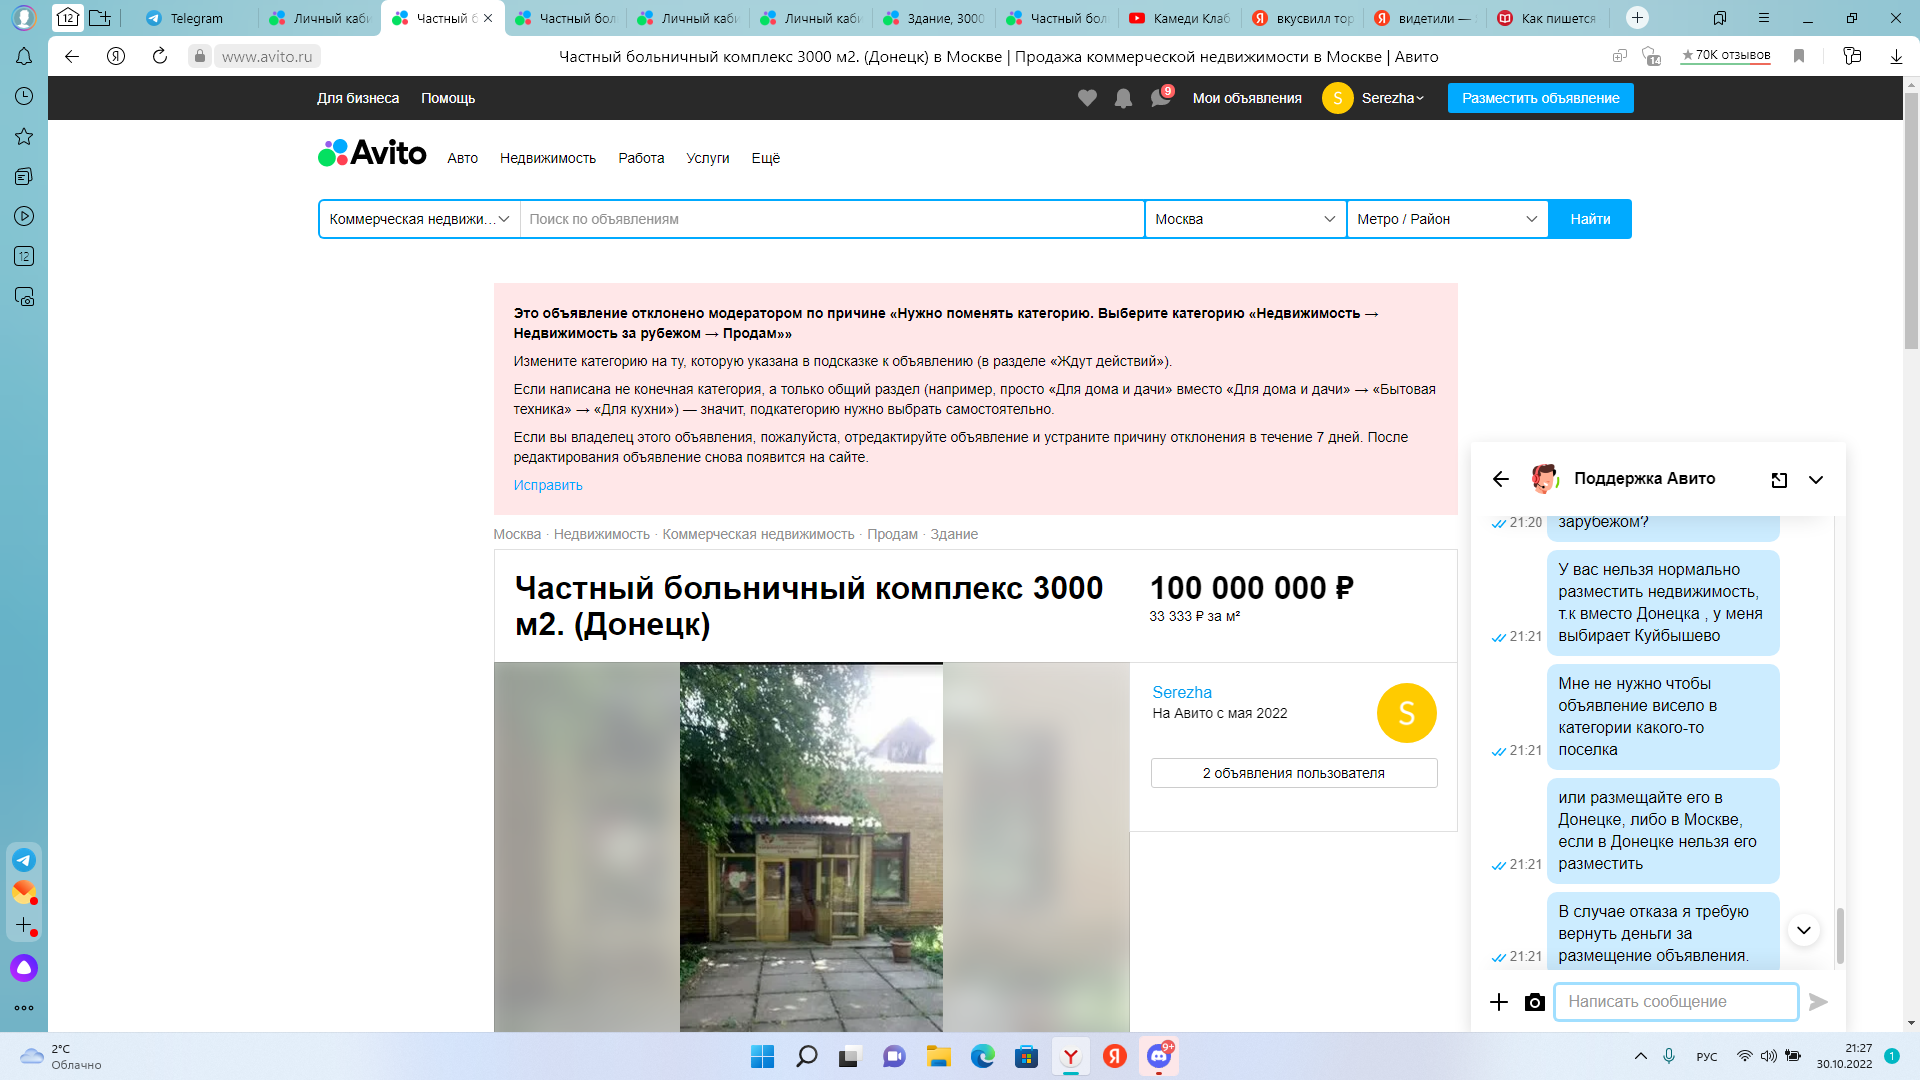Switch to the Камеди Клаб tab
The height and width of the screenshot is (1080, 1920).
(x=1180, y=18)
